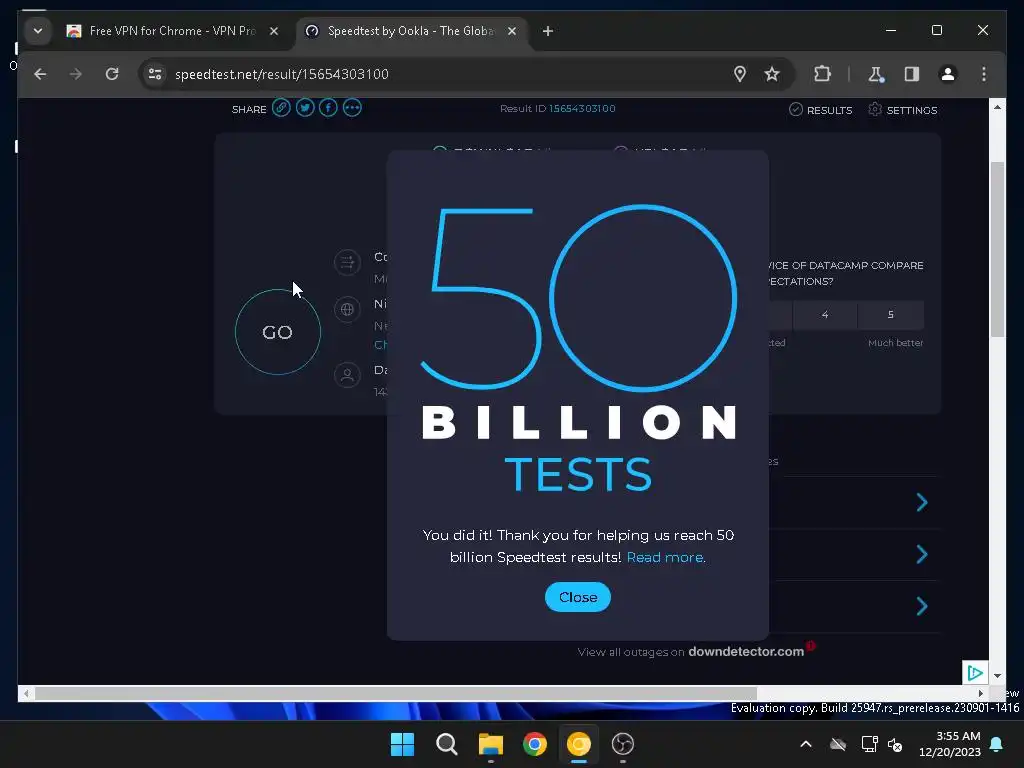Rate the provider 4
Screen dimensions: 1024x768
pyautogui.click(x=825, y=315)
